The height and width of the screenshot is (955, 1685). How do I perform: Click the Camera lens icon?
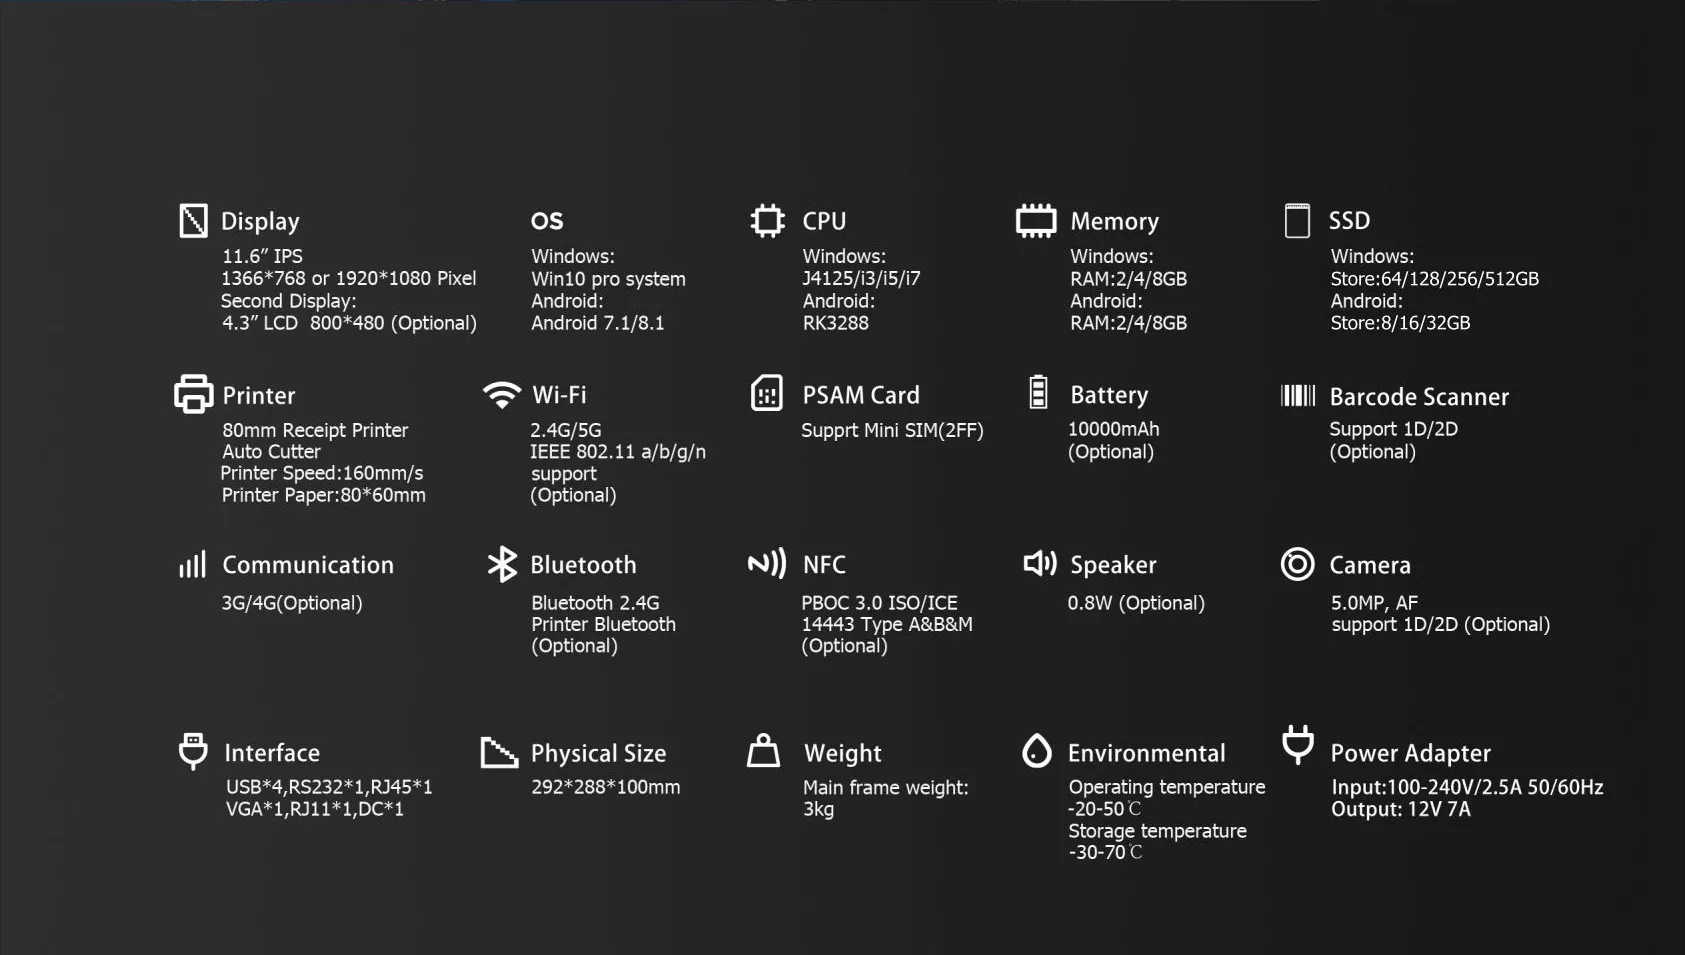[1297, 564]
